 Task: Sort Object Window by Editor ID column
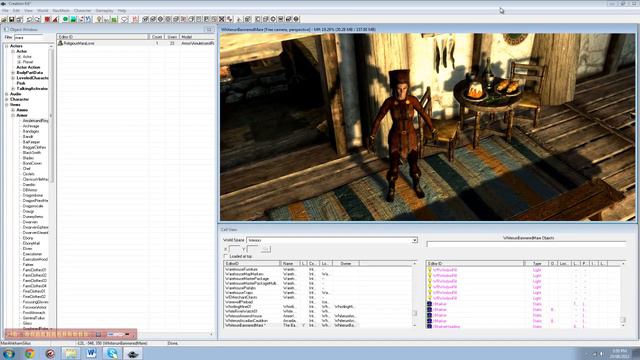click(x=103, y=37)
